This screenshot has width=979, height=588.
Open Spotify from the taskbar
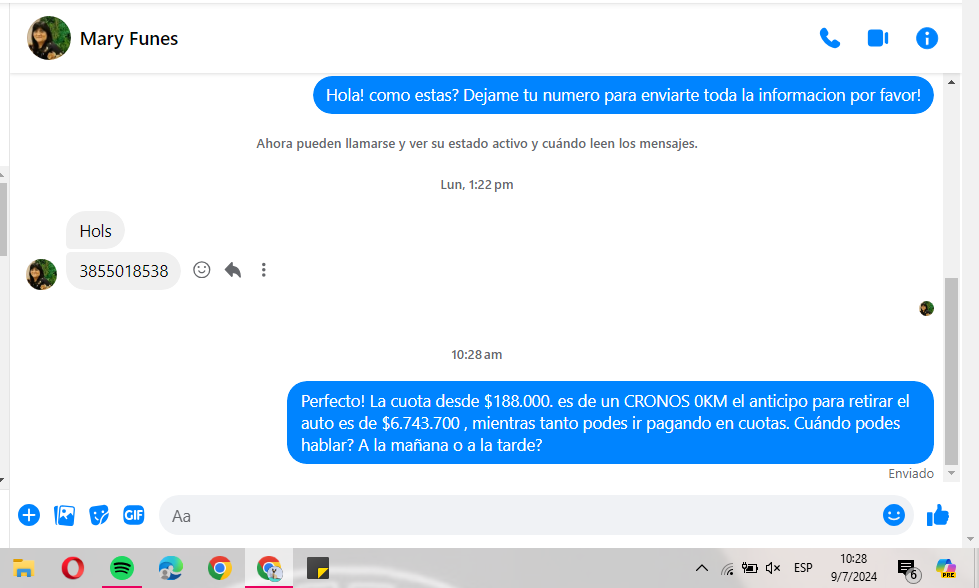point(122,568)
